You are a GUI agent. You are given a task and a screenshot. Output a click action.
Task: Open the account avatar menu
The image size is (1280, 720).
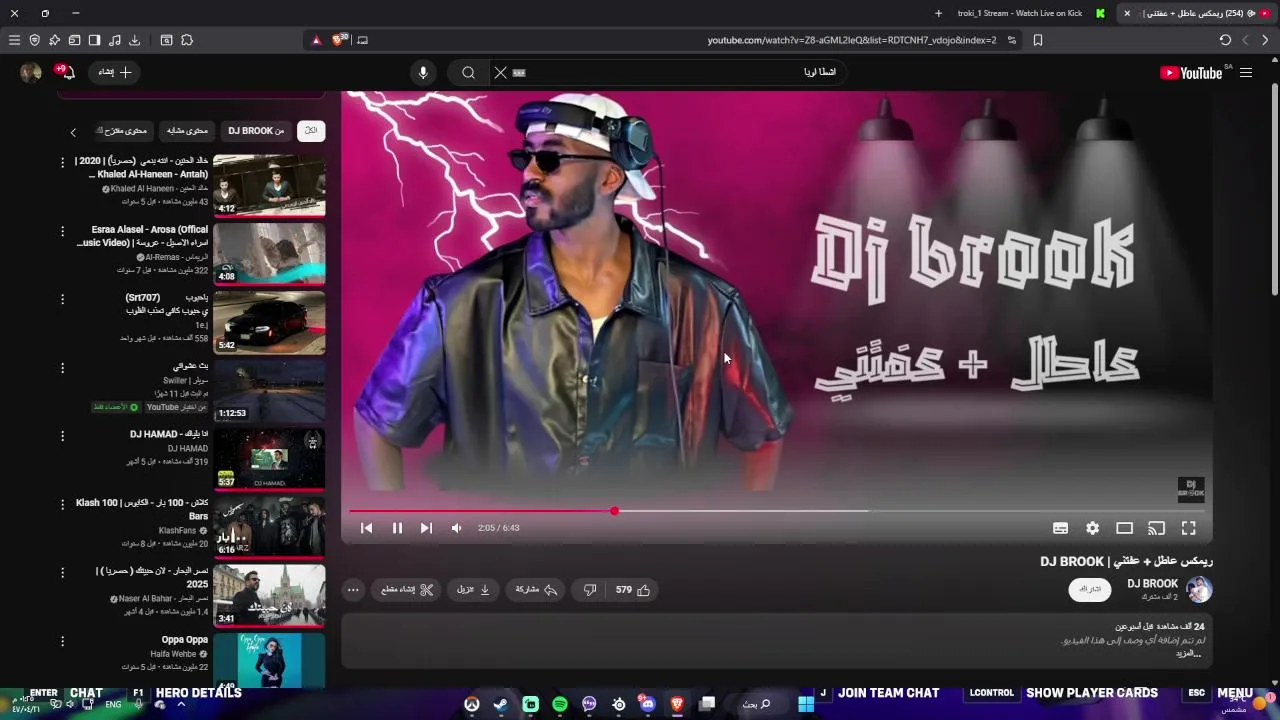(31, 72)
